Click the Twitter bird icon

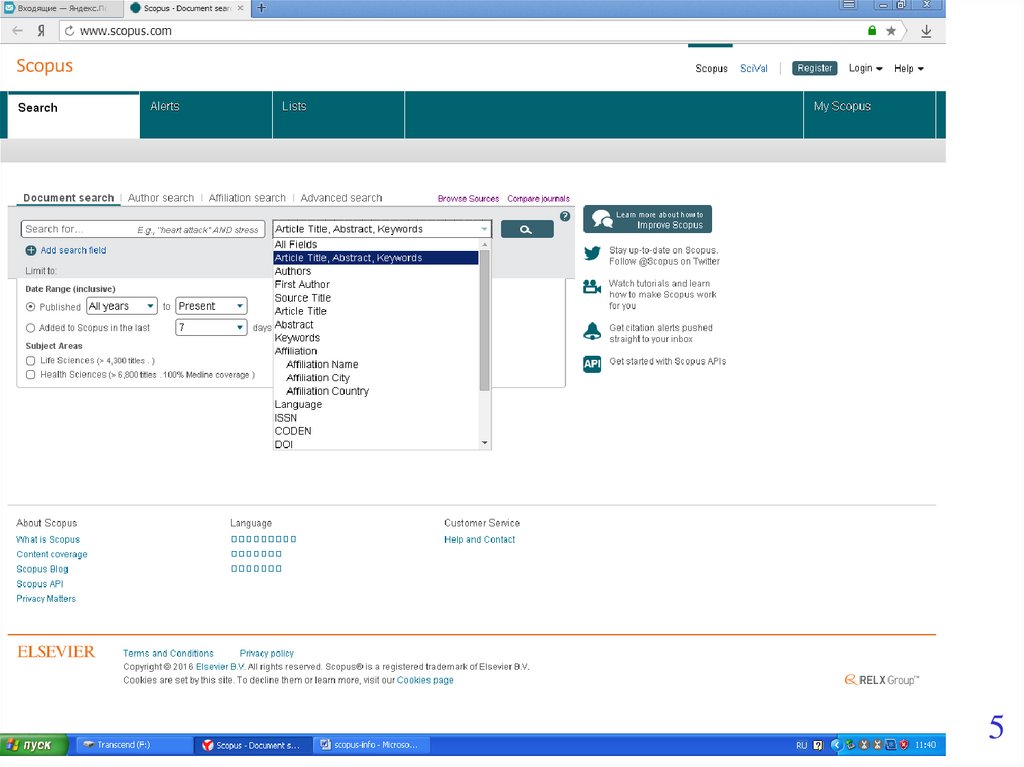(x=592, y=253)
